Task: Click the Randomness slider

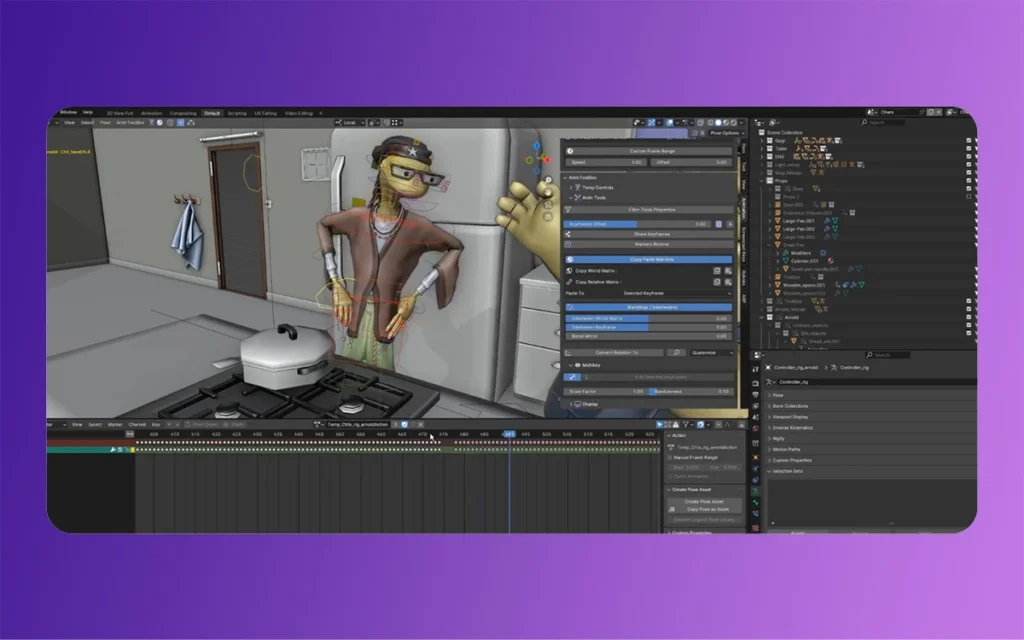Action: coord(692,392)
